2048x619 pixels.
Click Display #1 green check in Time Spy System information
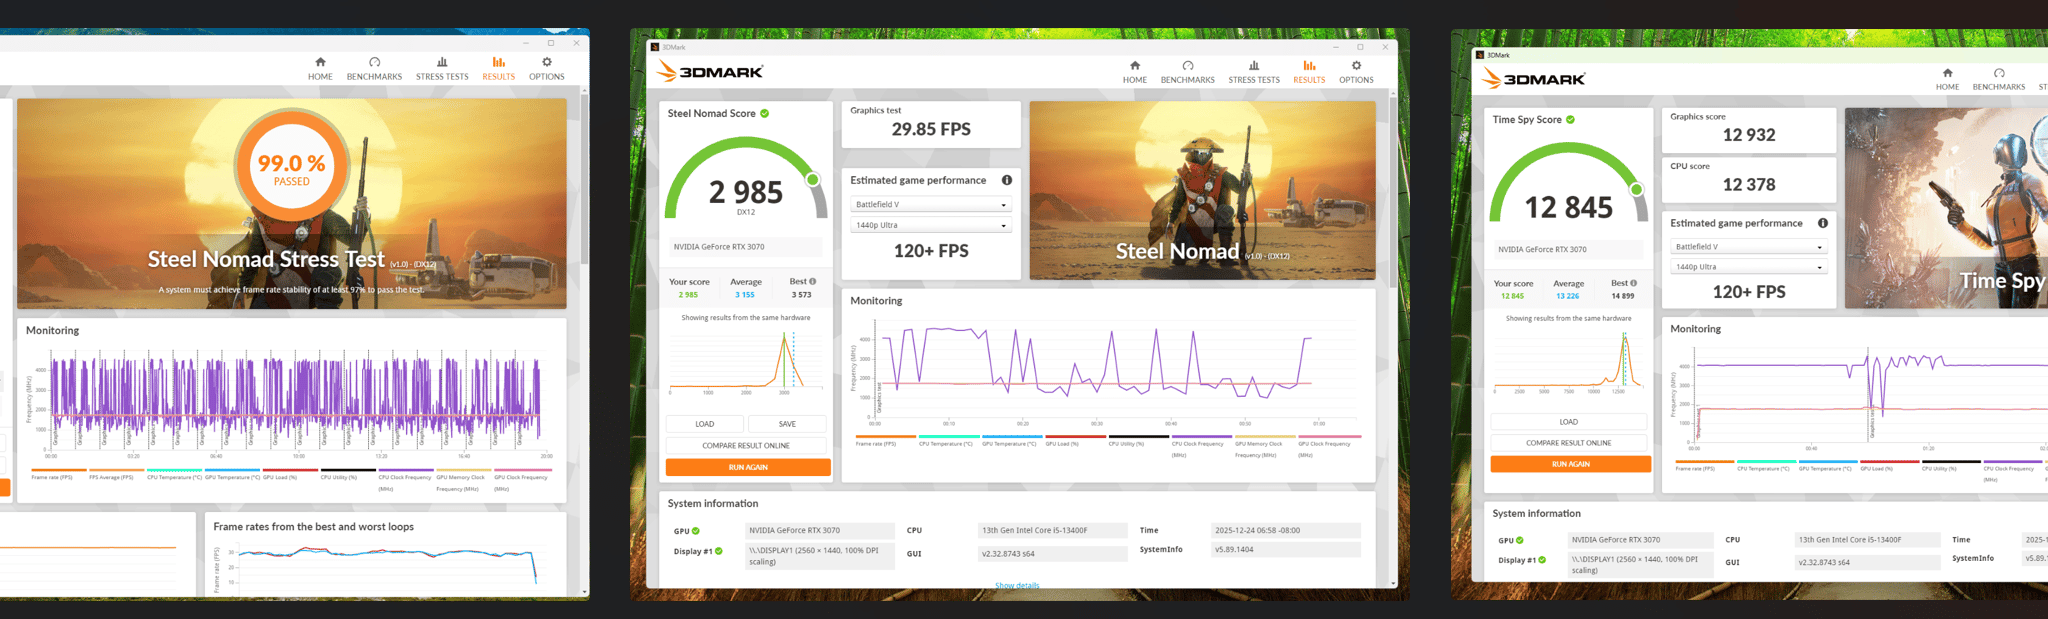(1542, 560)
